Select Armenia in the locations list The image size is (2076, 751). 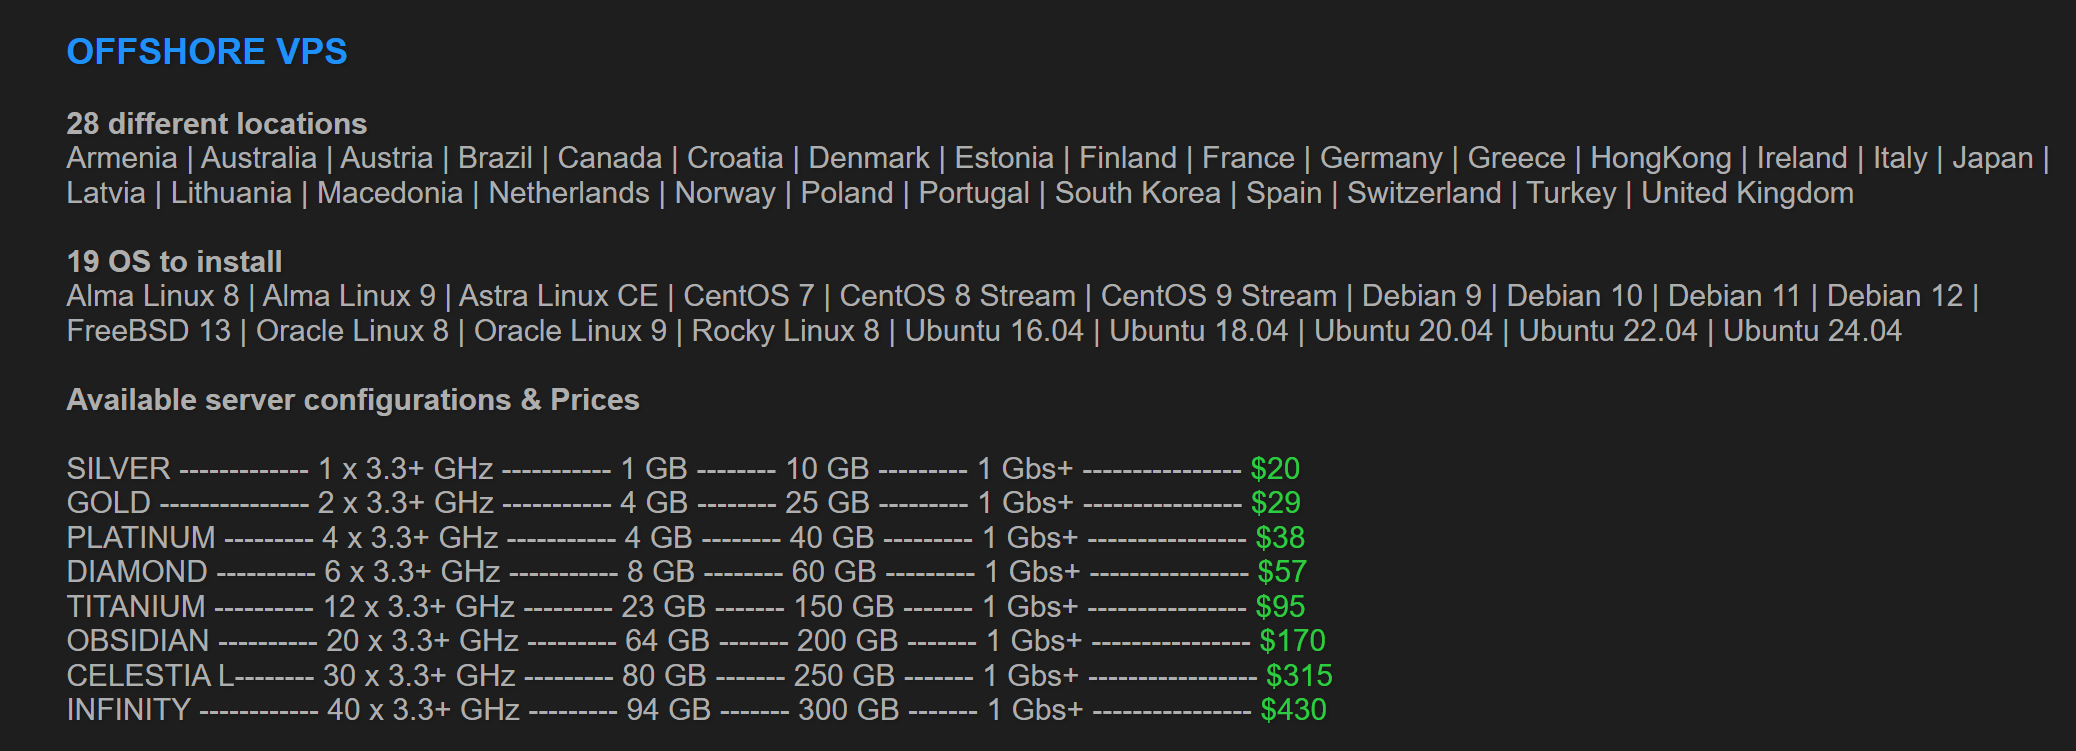tap(121, 158)
